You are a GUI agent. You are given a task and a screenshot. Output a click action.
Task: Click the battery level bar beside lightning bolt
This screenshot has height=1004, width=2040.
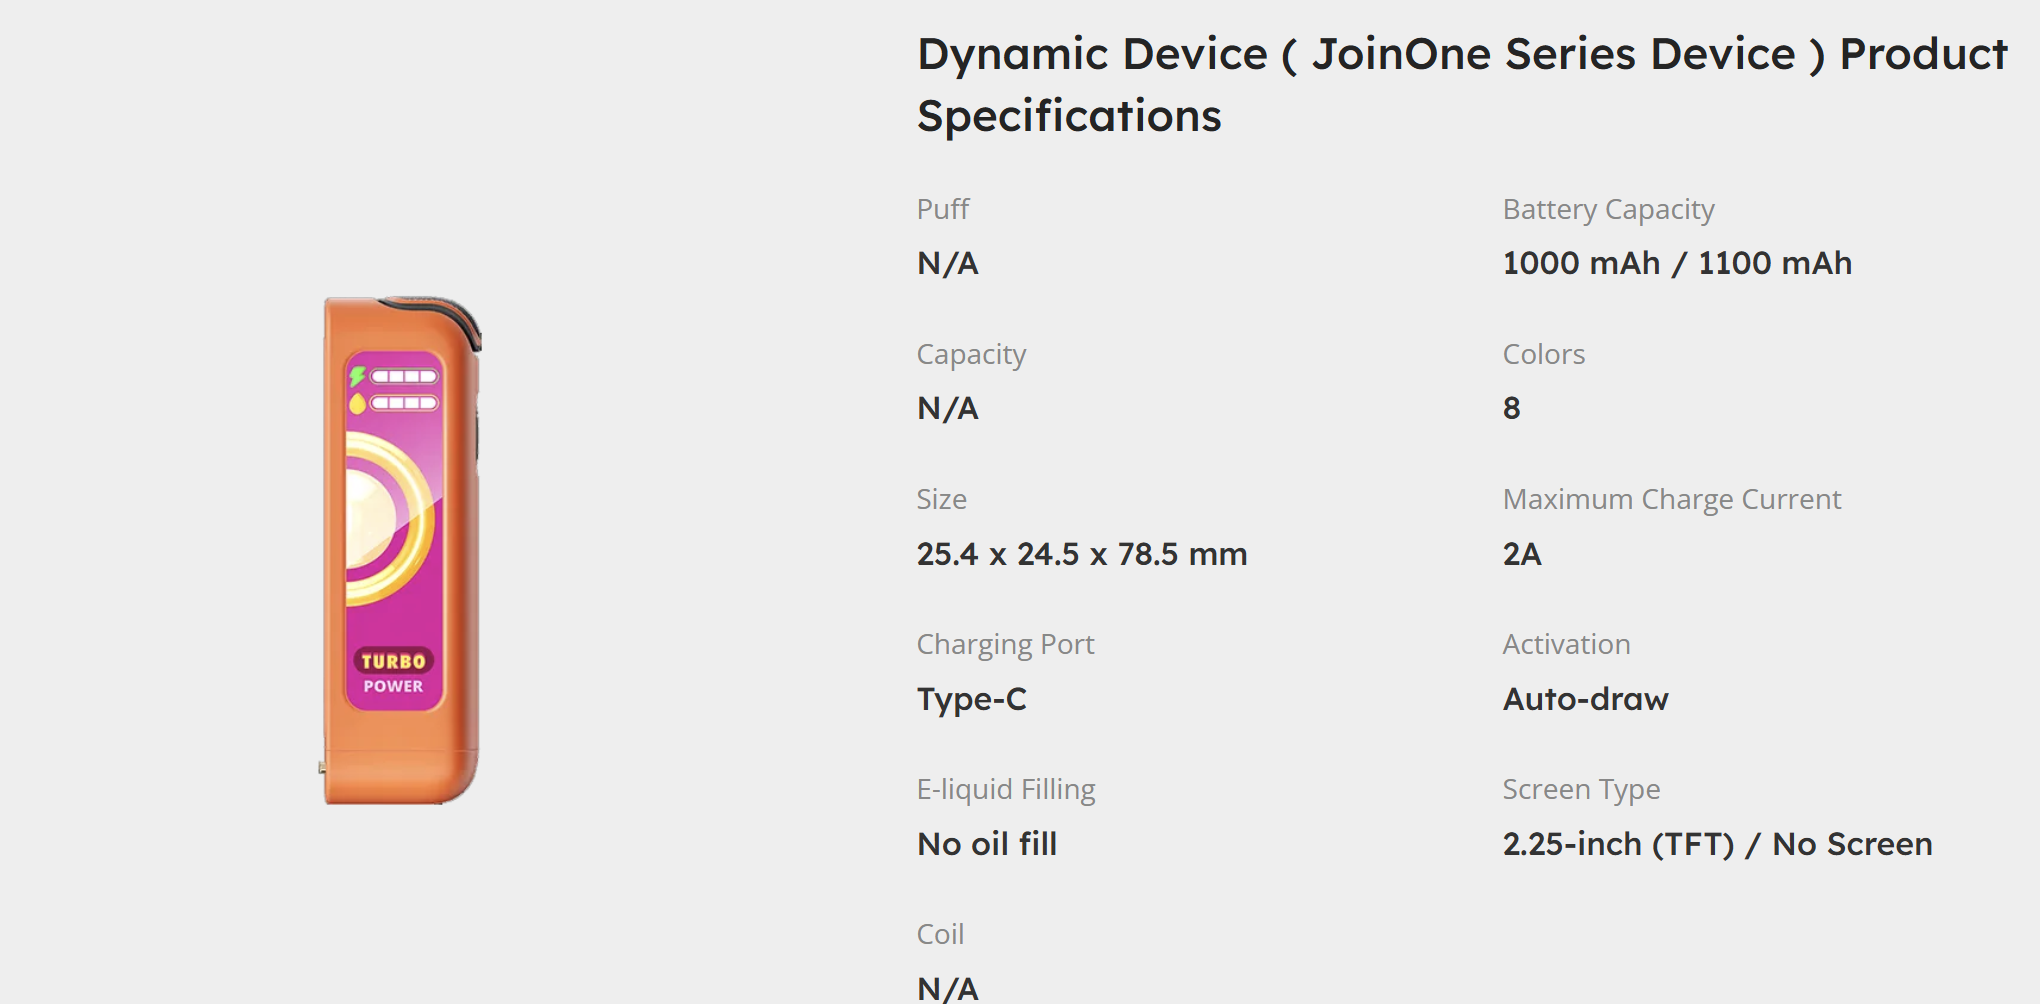tap(404, 377)
